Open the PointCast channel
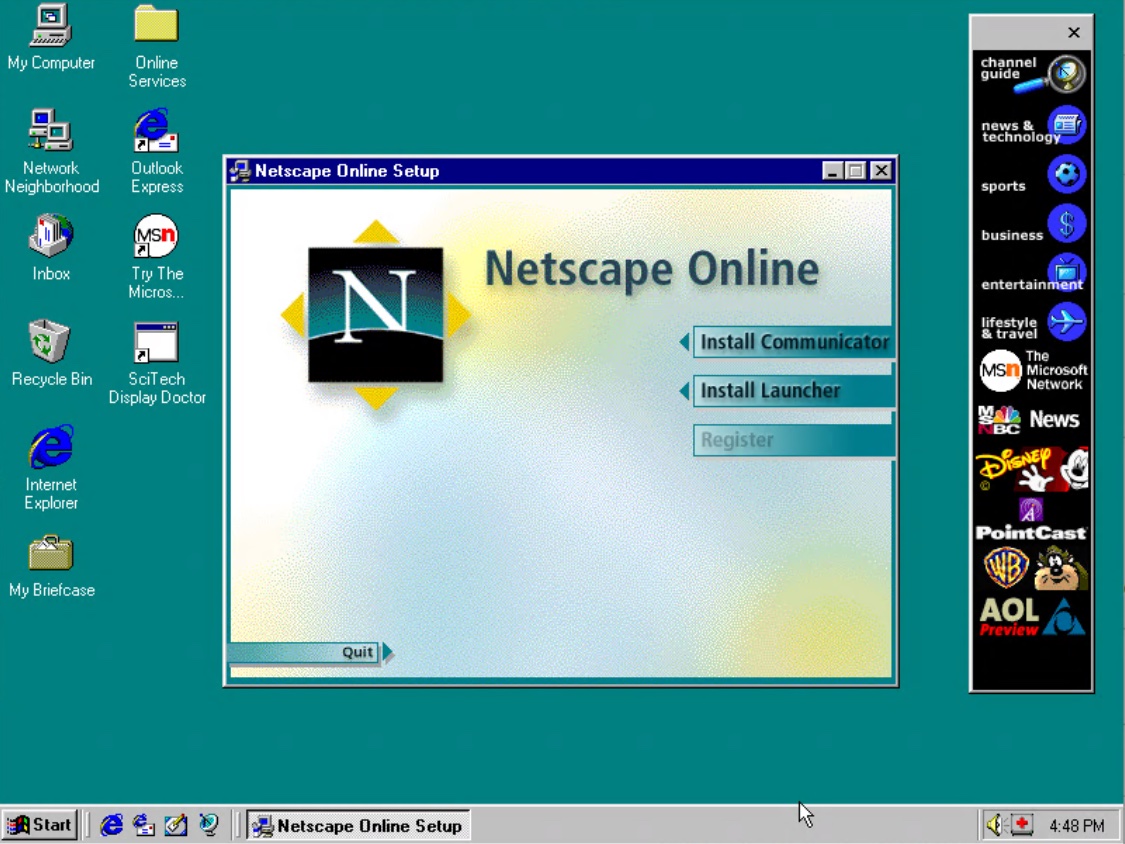Viewport: 1125px width, 844px height. tap(1032, 520)
